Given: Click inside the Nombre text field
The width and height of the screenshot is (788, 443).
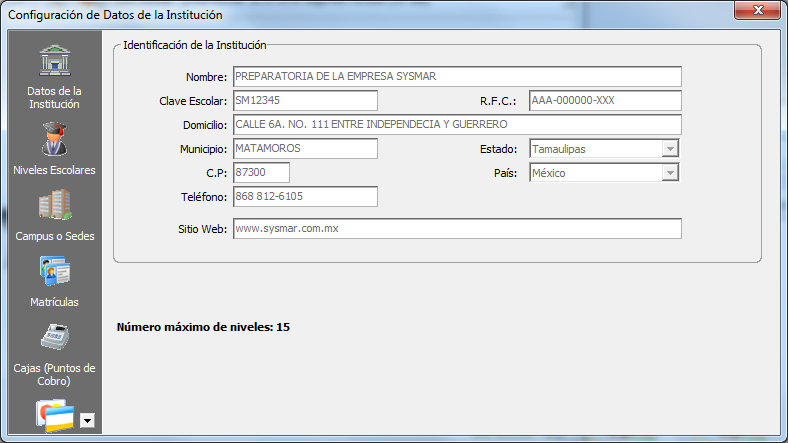Looking at the screenshot, I should [456, 77].
